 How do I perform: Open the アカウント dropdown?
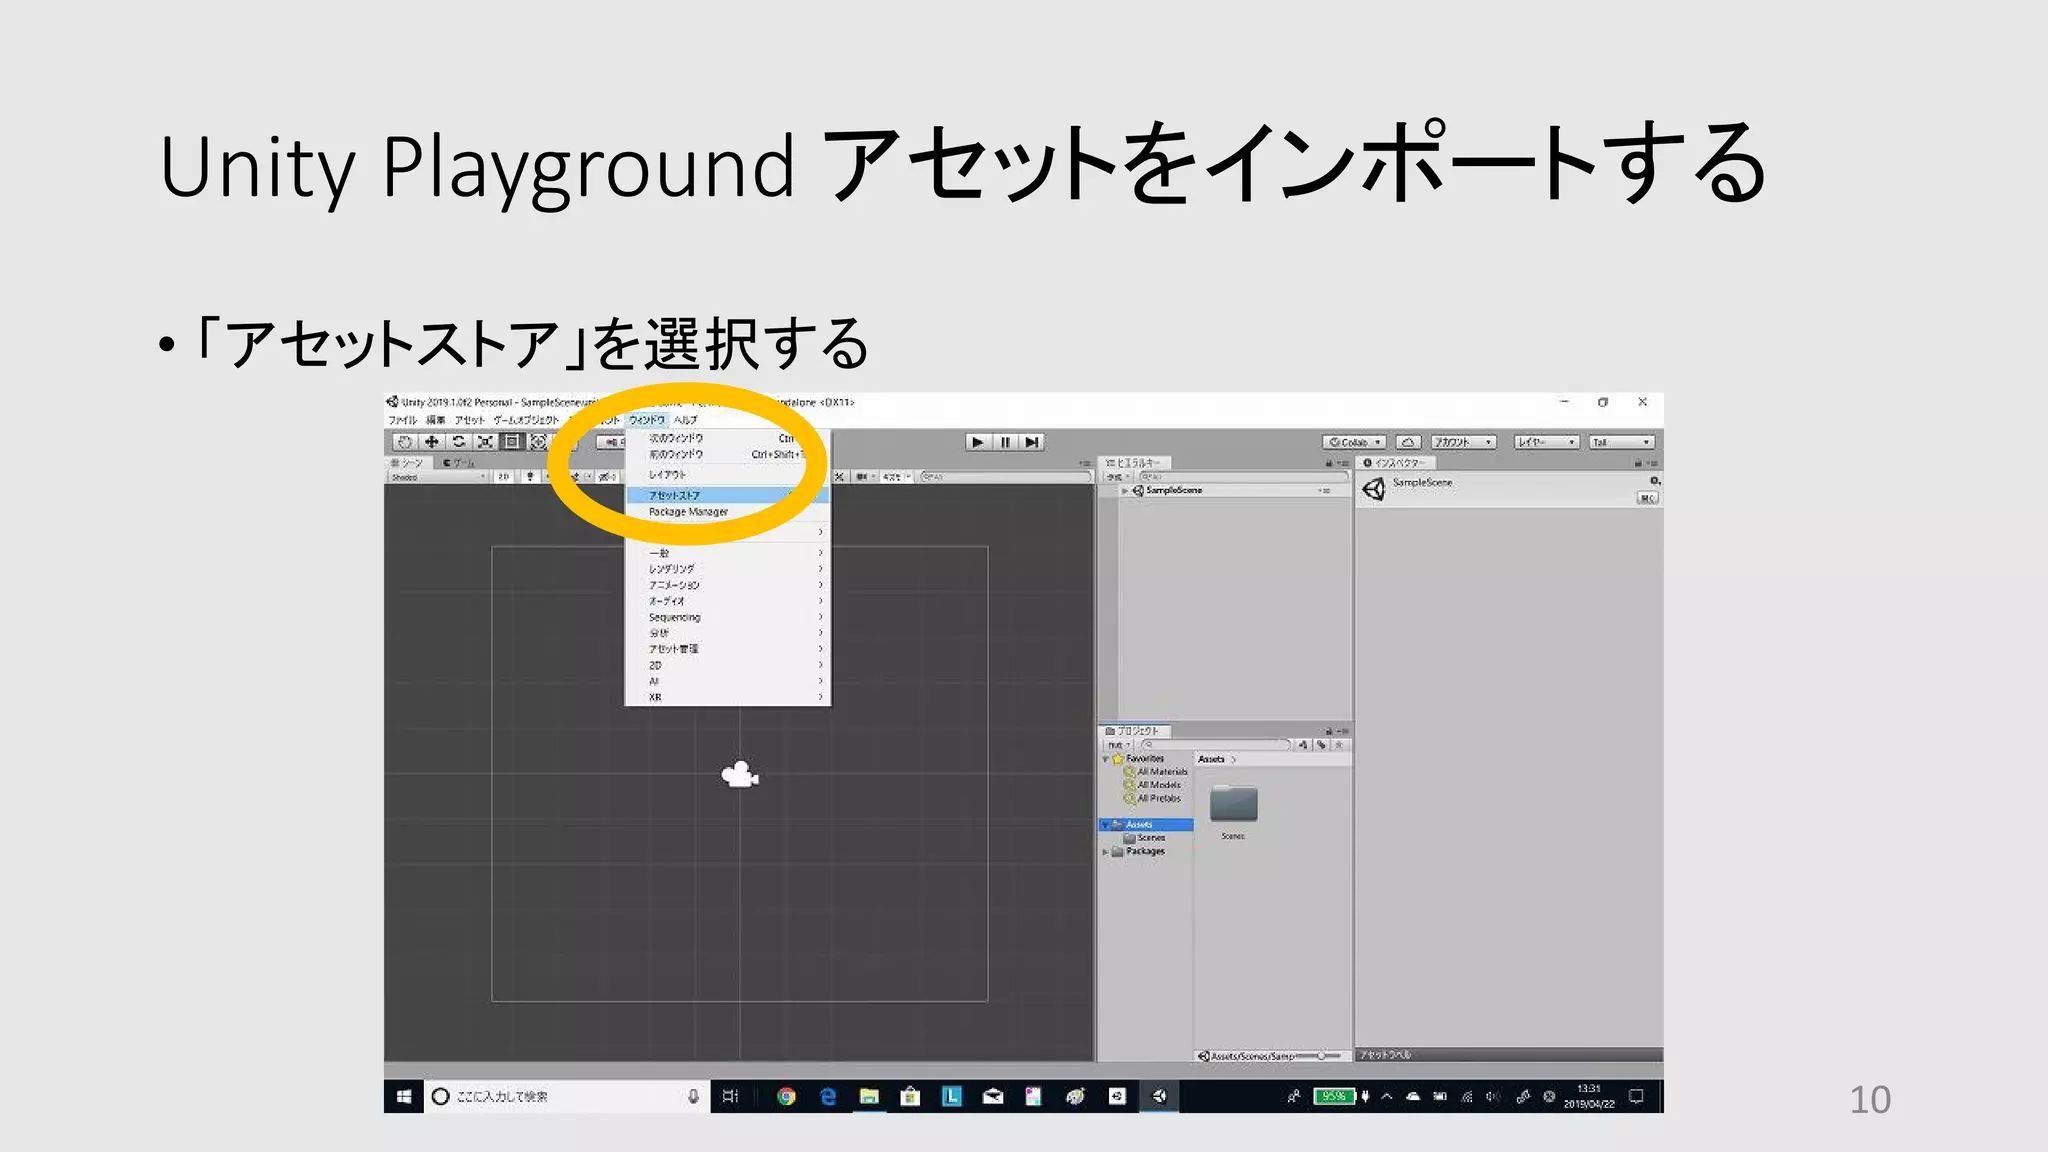1463,442
